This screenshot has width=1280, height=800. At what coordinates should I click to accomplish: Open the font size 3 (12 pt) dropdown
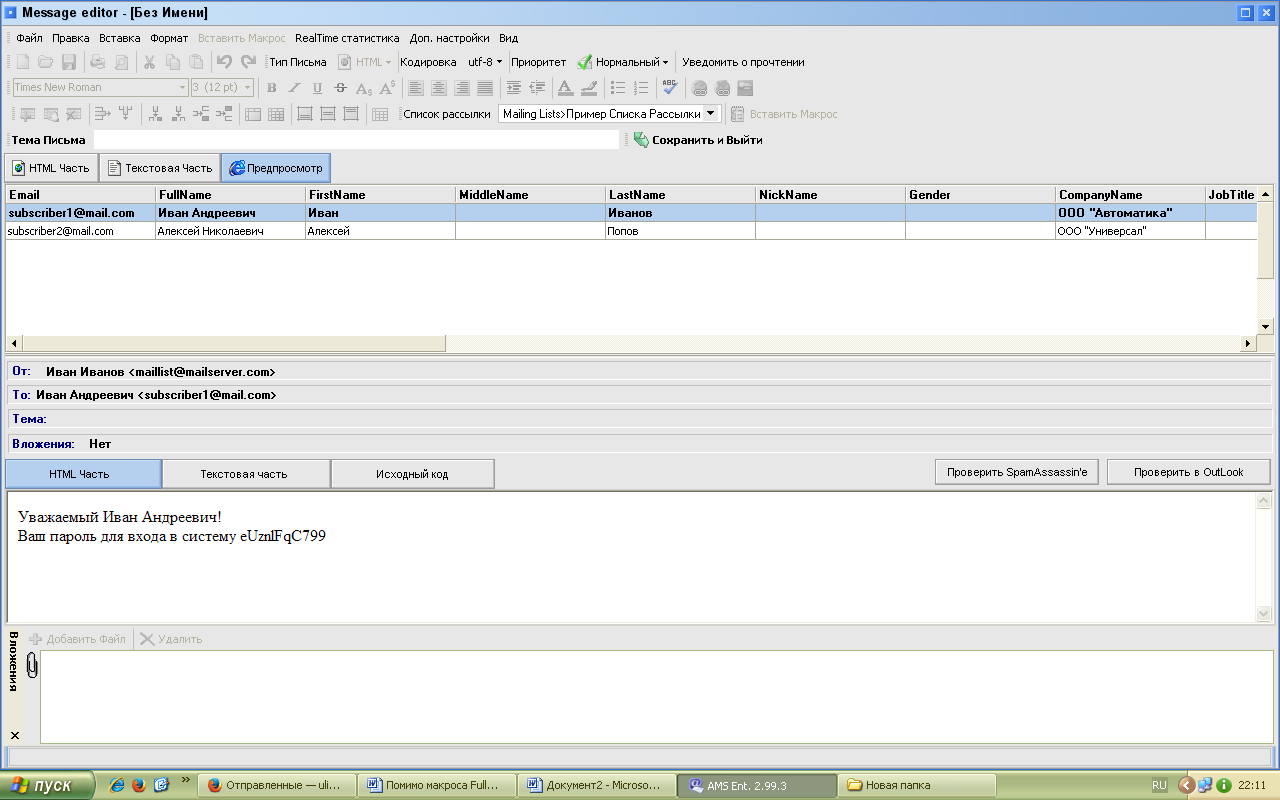[x=248, y=88]
